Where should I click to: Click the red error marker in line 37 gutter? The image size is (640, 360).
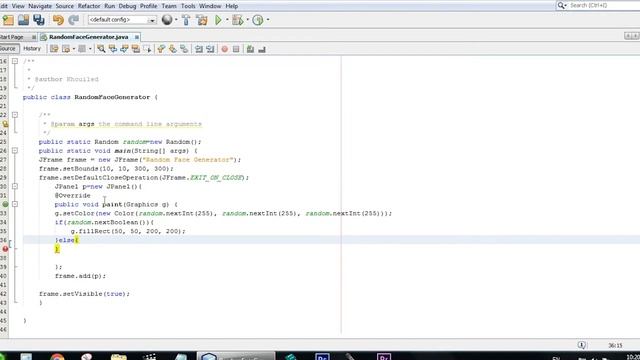(x=5, y=249)
